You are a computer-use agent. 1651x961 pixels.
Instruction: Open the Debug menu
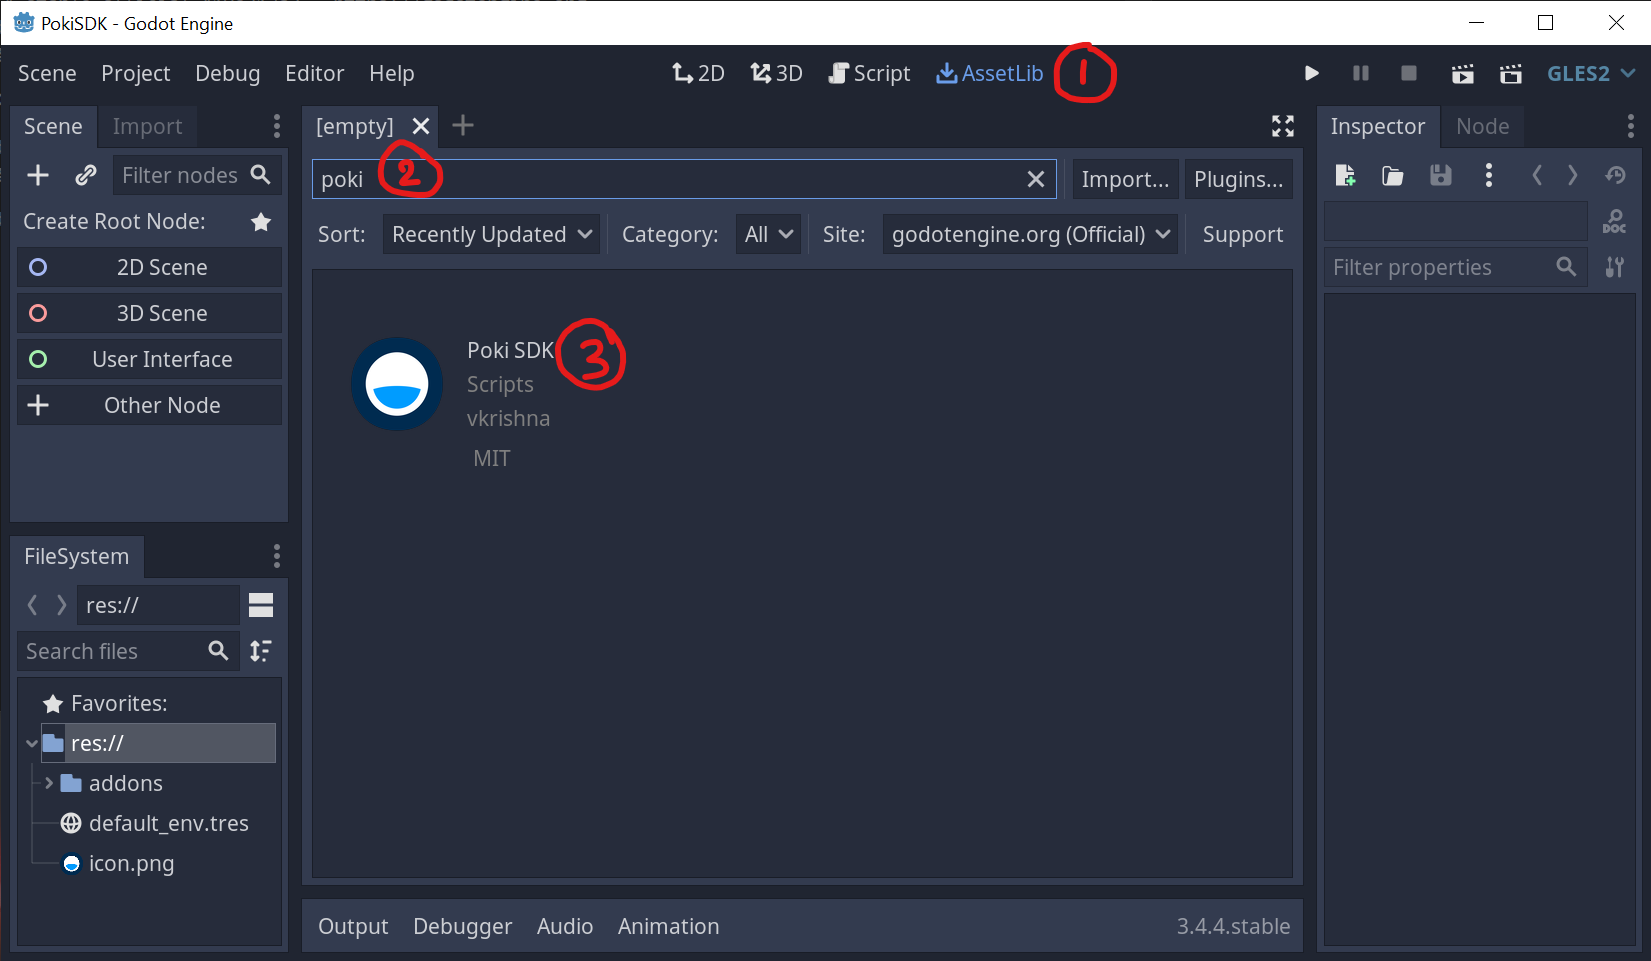(x=227, y=73)
